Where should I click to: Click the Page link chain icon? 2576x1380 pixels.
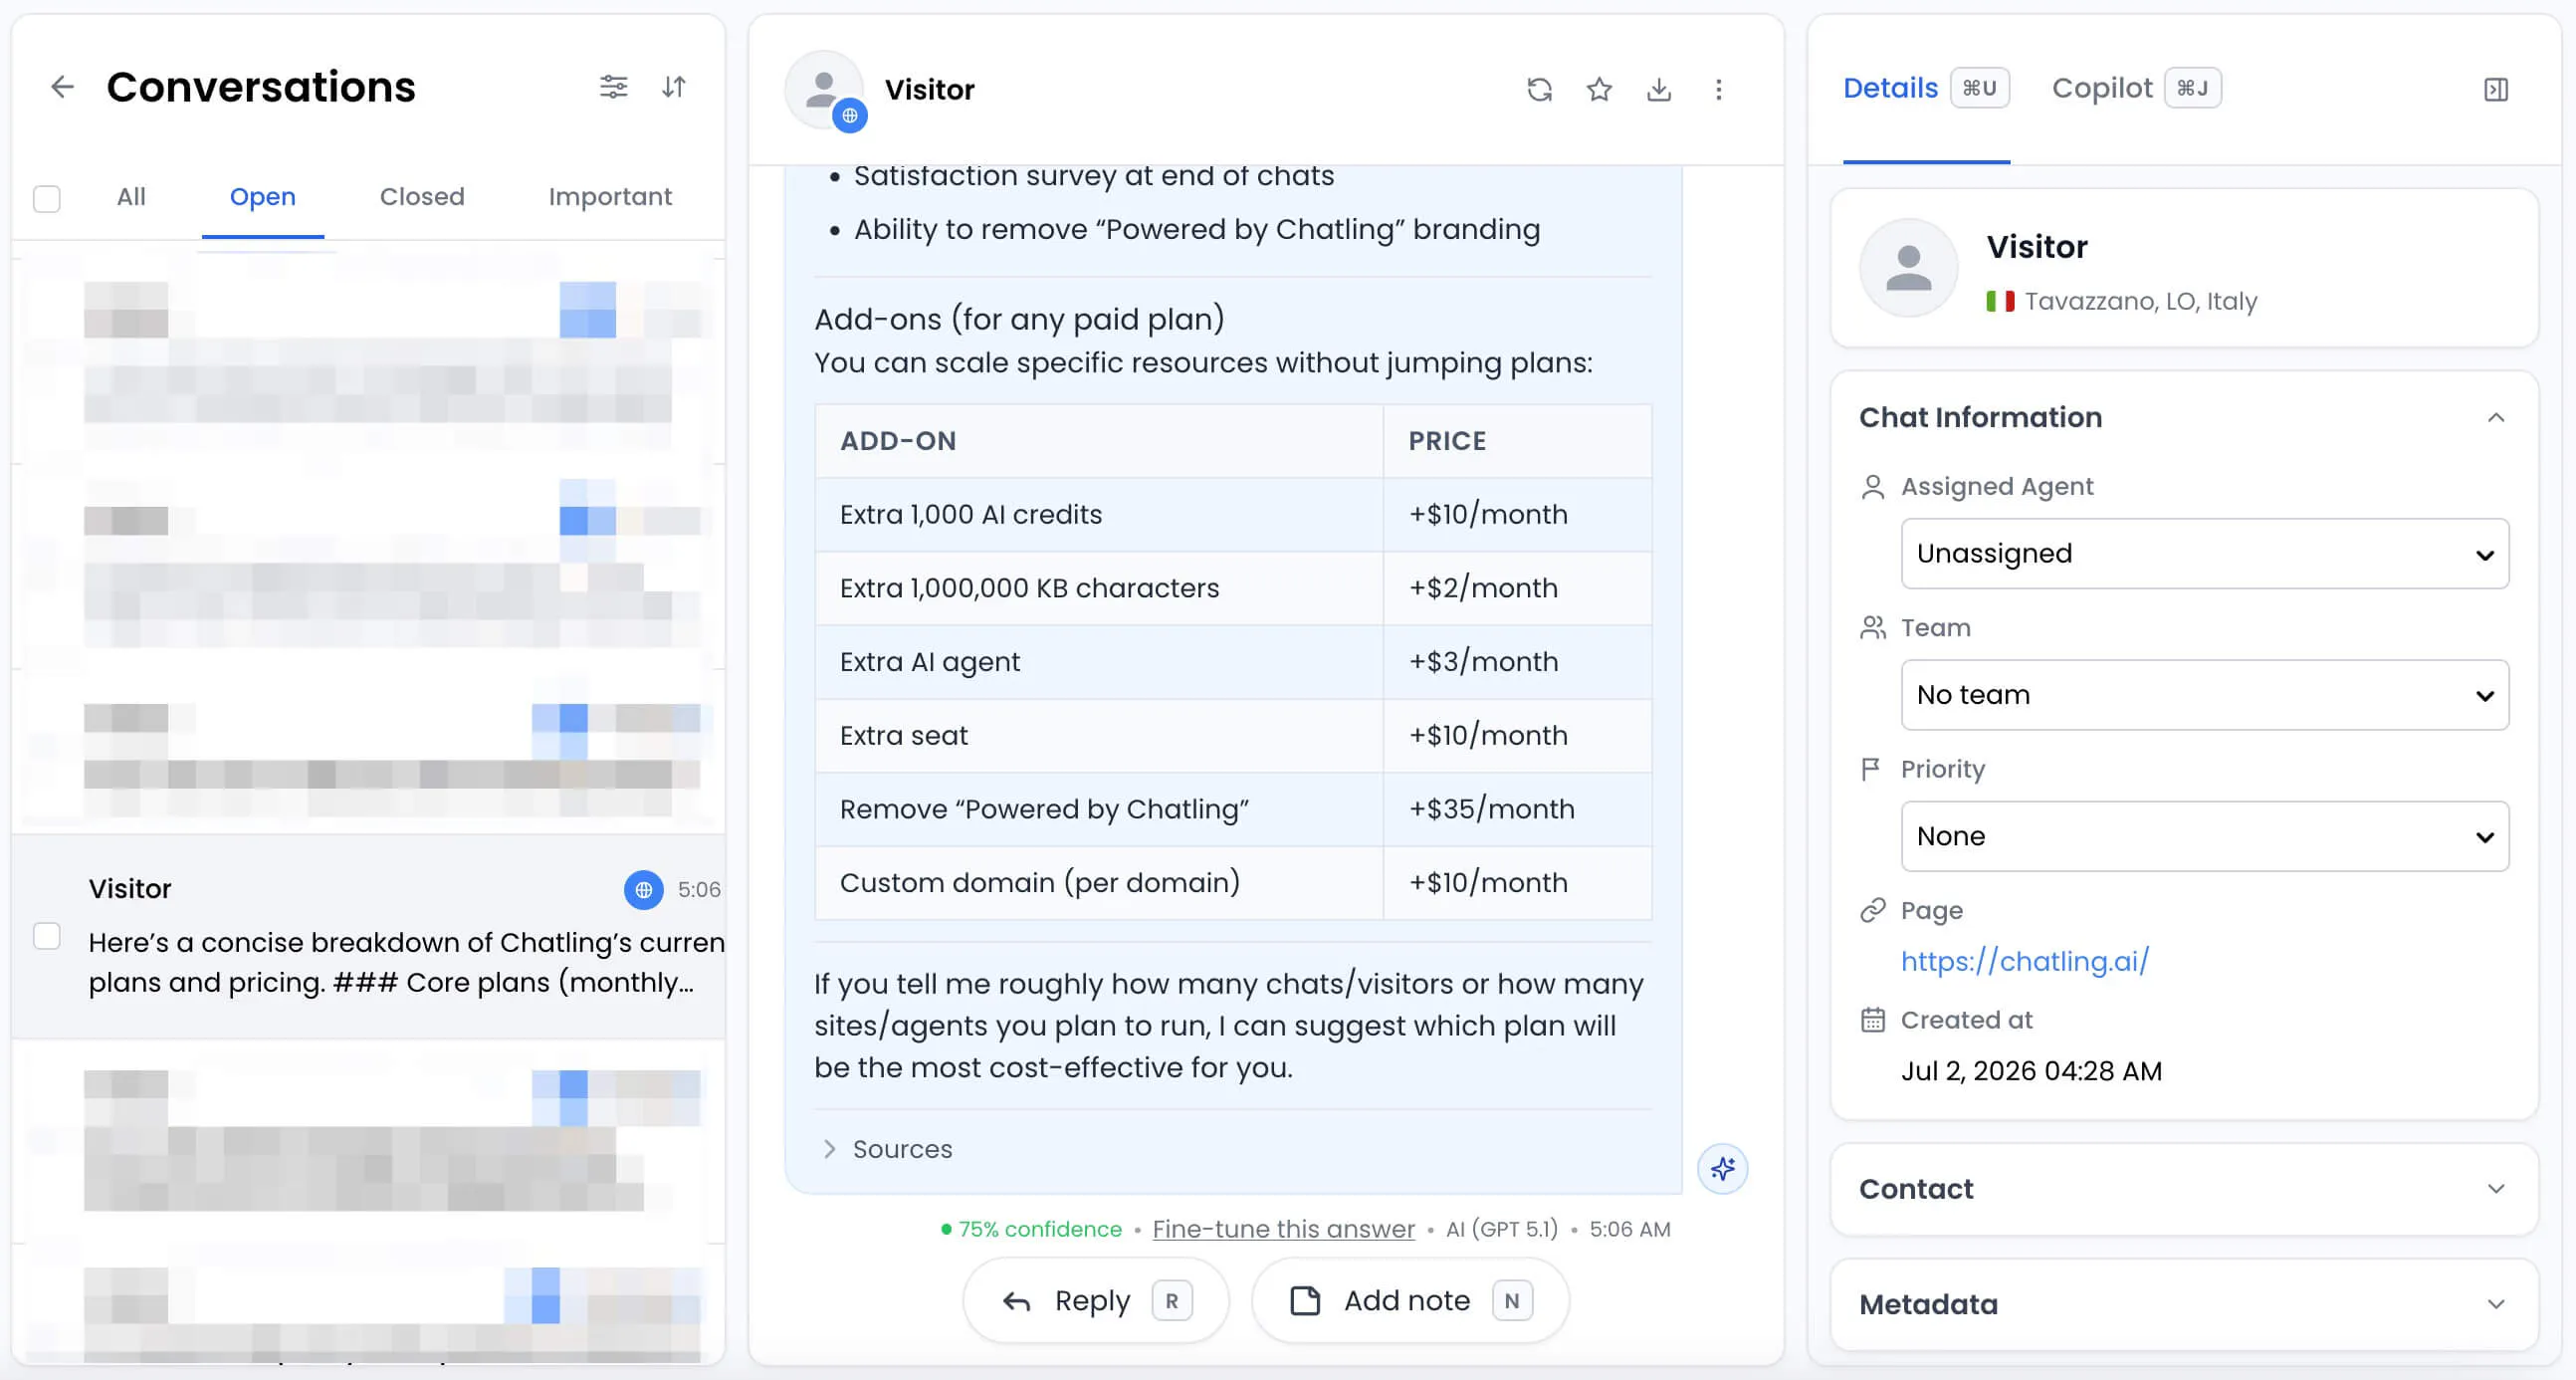click(x=1872, y=910)
